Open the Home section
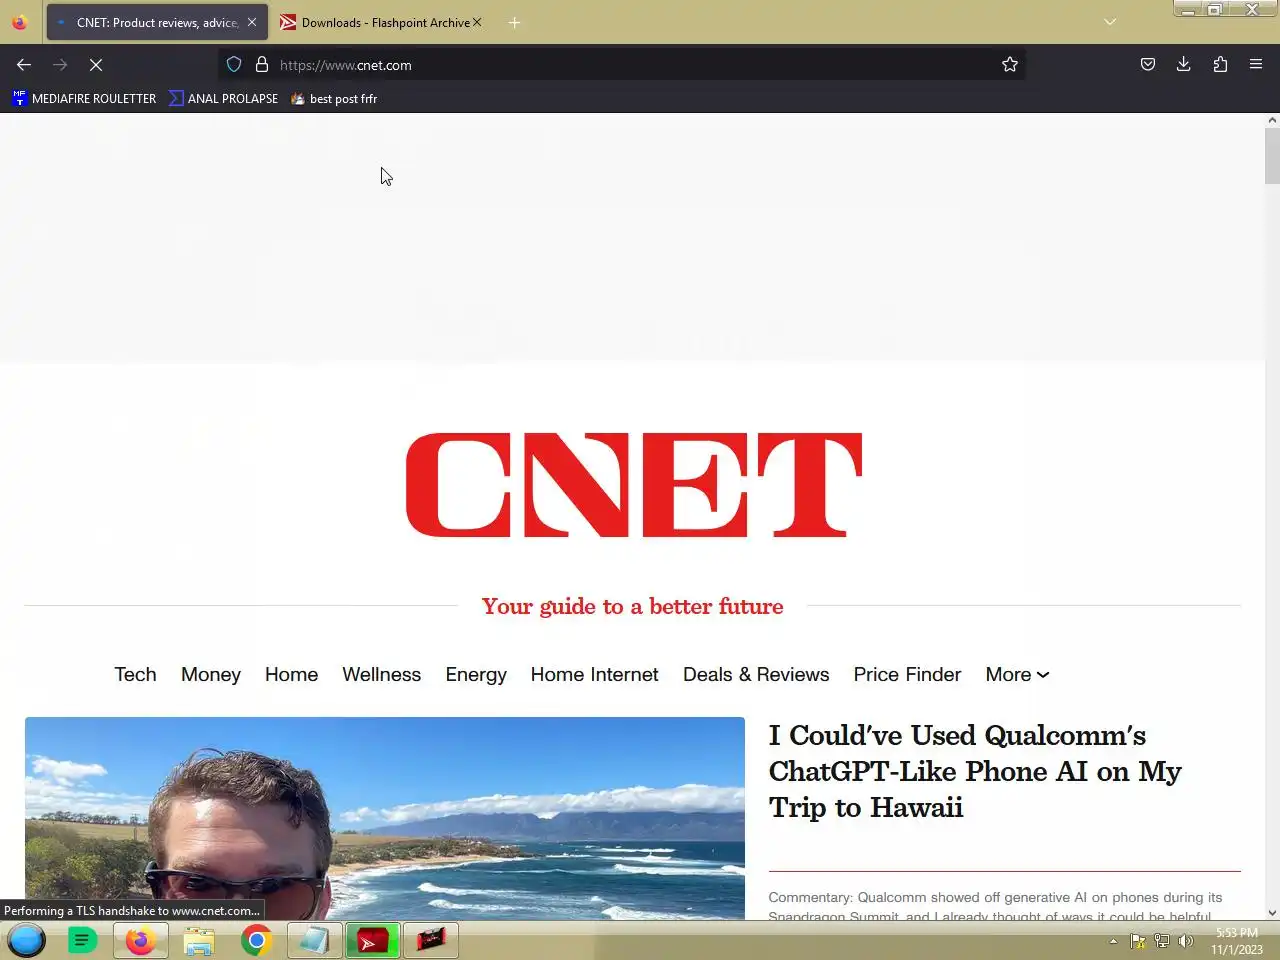Image resolution: width=1280 pixels, height=960 pixels. pos(291,675)
